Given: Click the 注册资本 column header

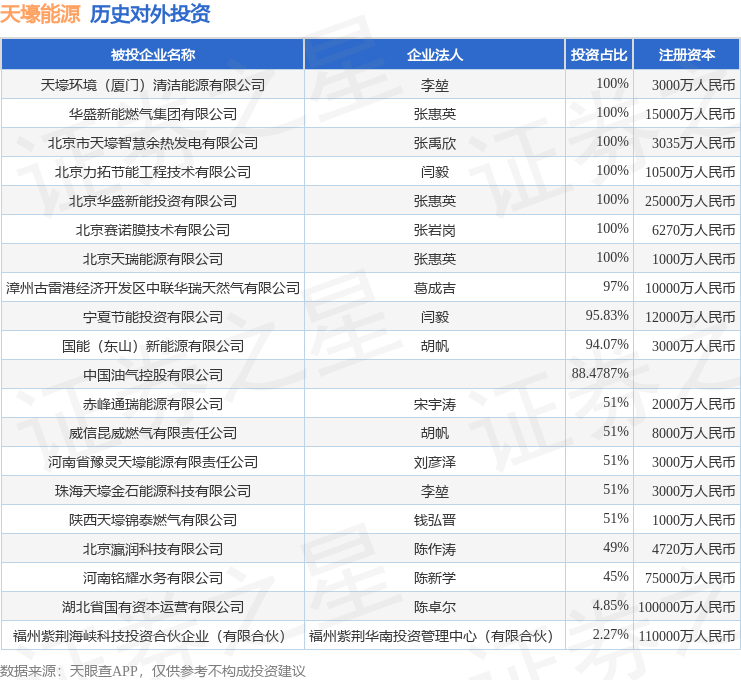Looking at the screenshot, I should (x=687, y=55).
